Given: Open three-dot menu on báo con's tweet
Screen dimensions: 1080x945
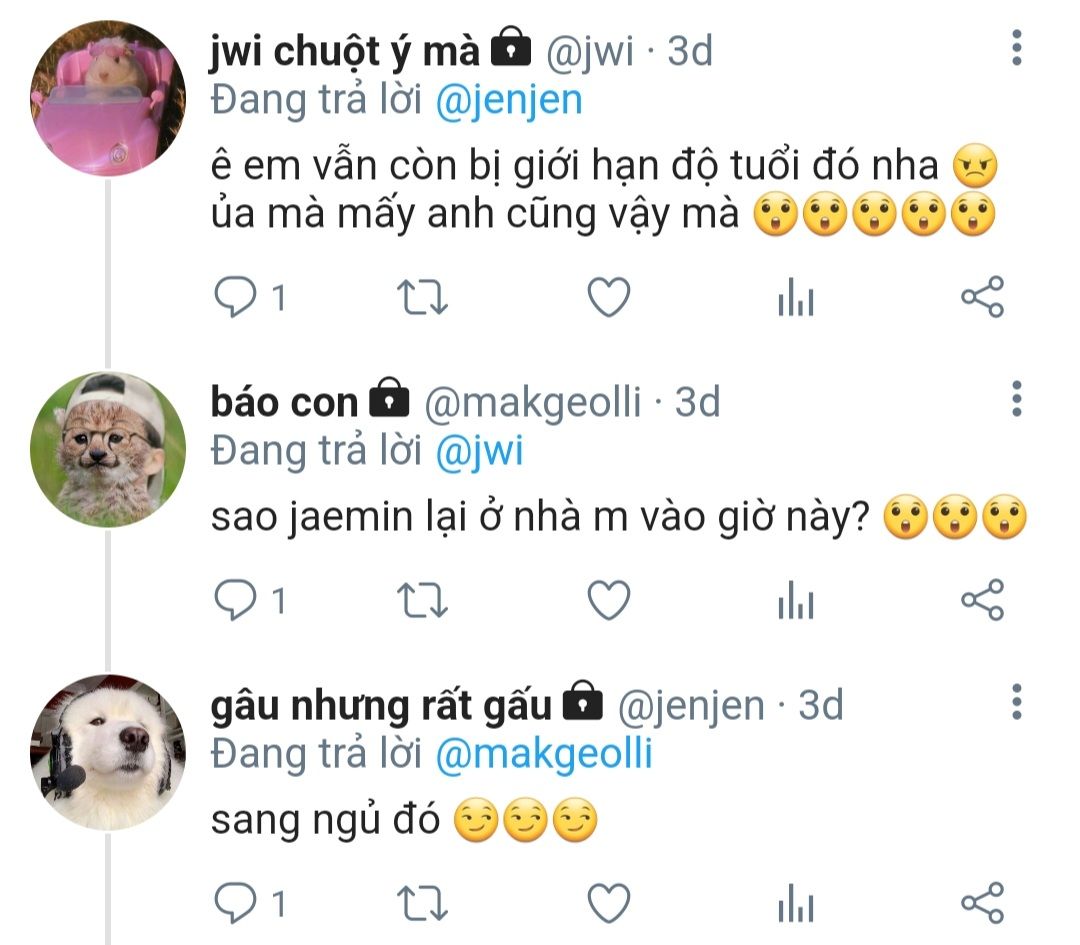Looking at the screenshot, I should (x=1017, y=398).
